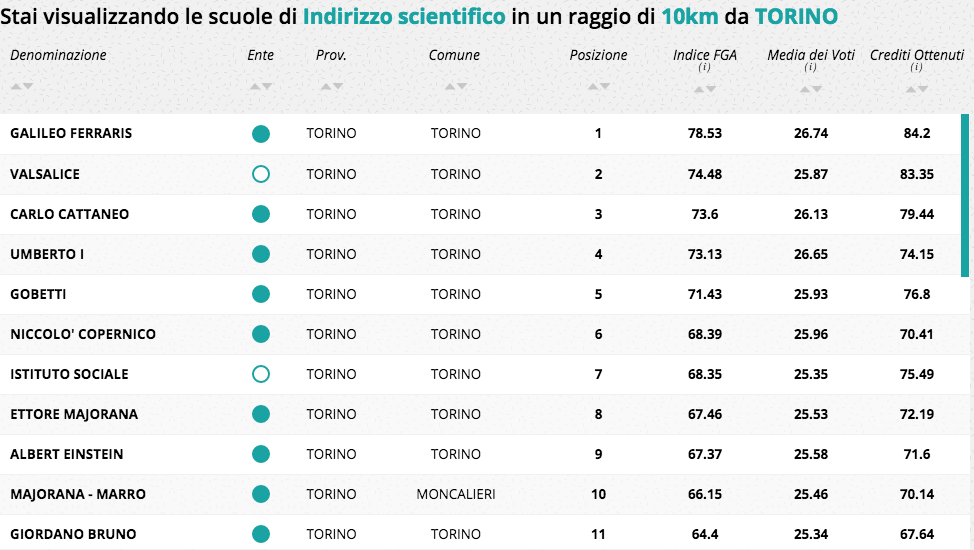Click the Denominazione column header
The height and width of the screenshot is (550, 974).
[58, 55]
